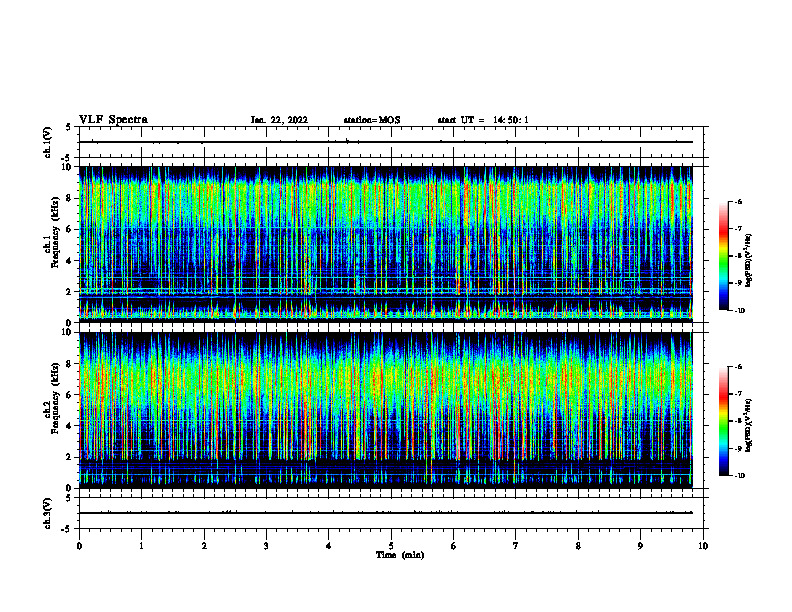Click the "-6" label on ch.1 colorbar
Image resolution: width=792 pixels, height=612 pixels.
coord(738,201)
